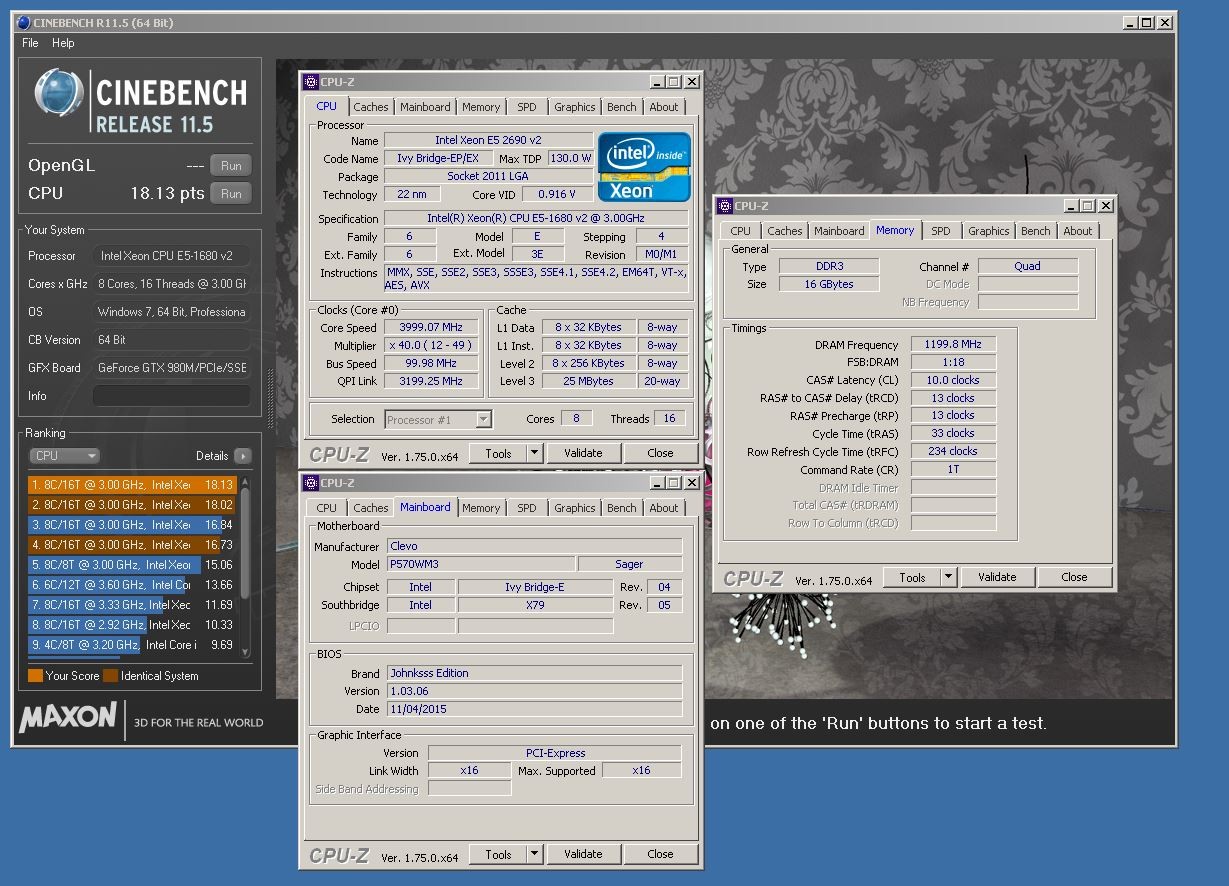This screenshot has width=1229, height=886.
Task: Click DRAM Frequency value 1199.8 MHz
Action: click(x=953, y=345)
